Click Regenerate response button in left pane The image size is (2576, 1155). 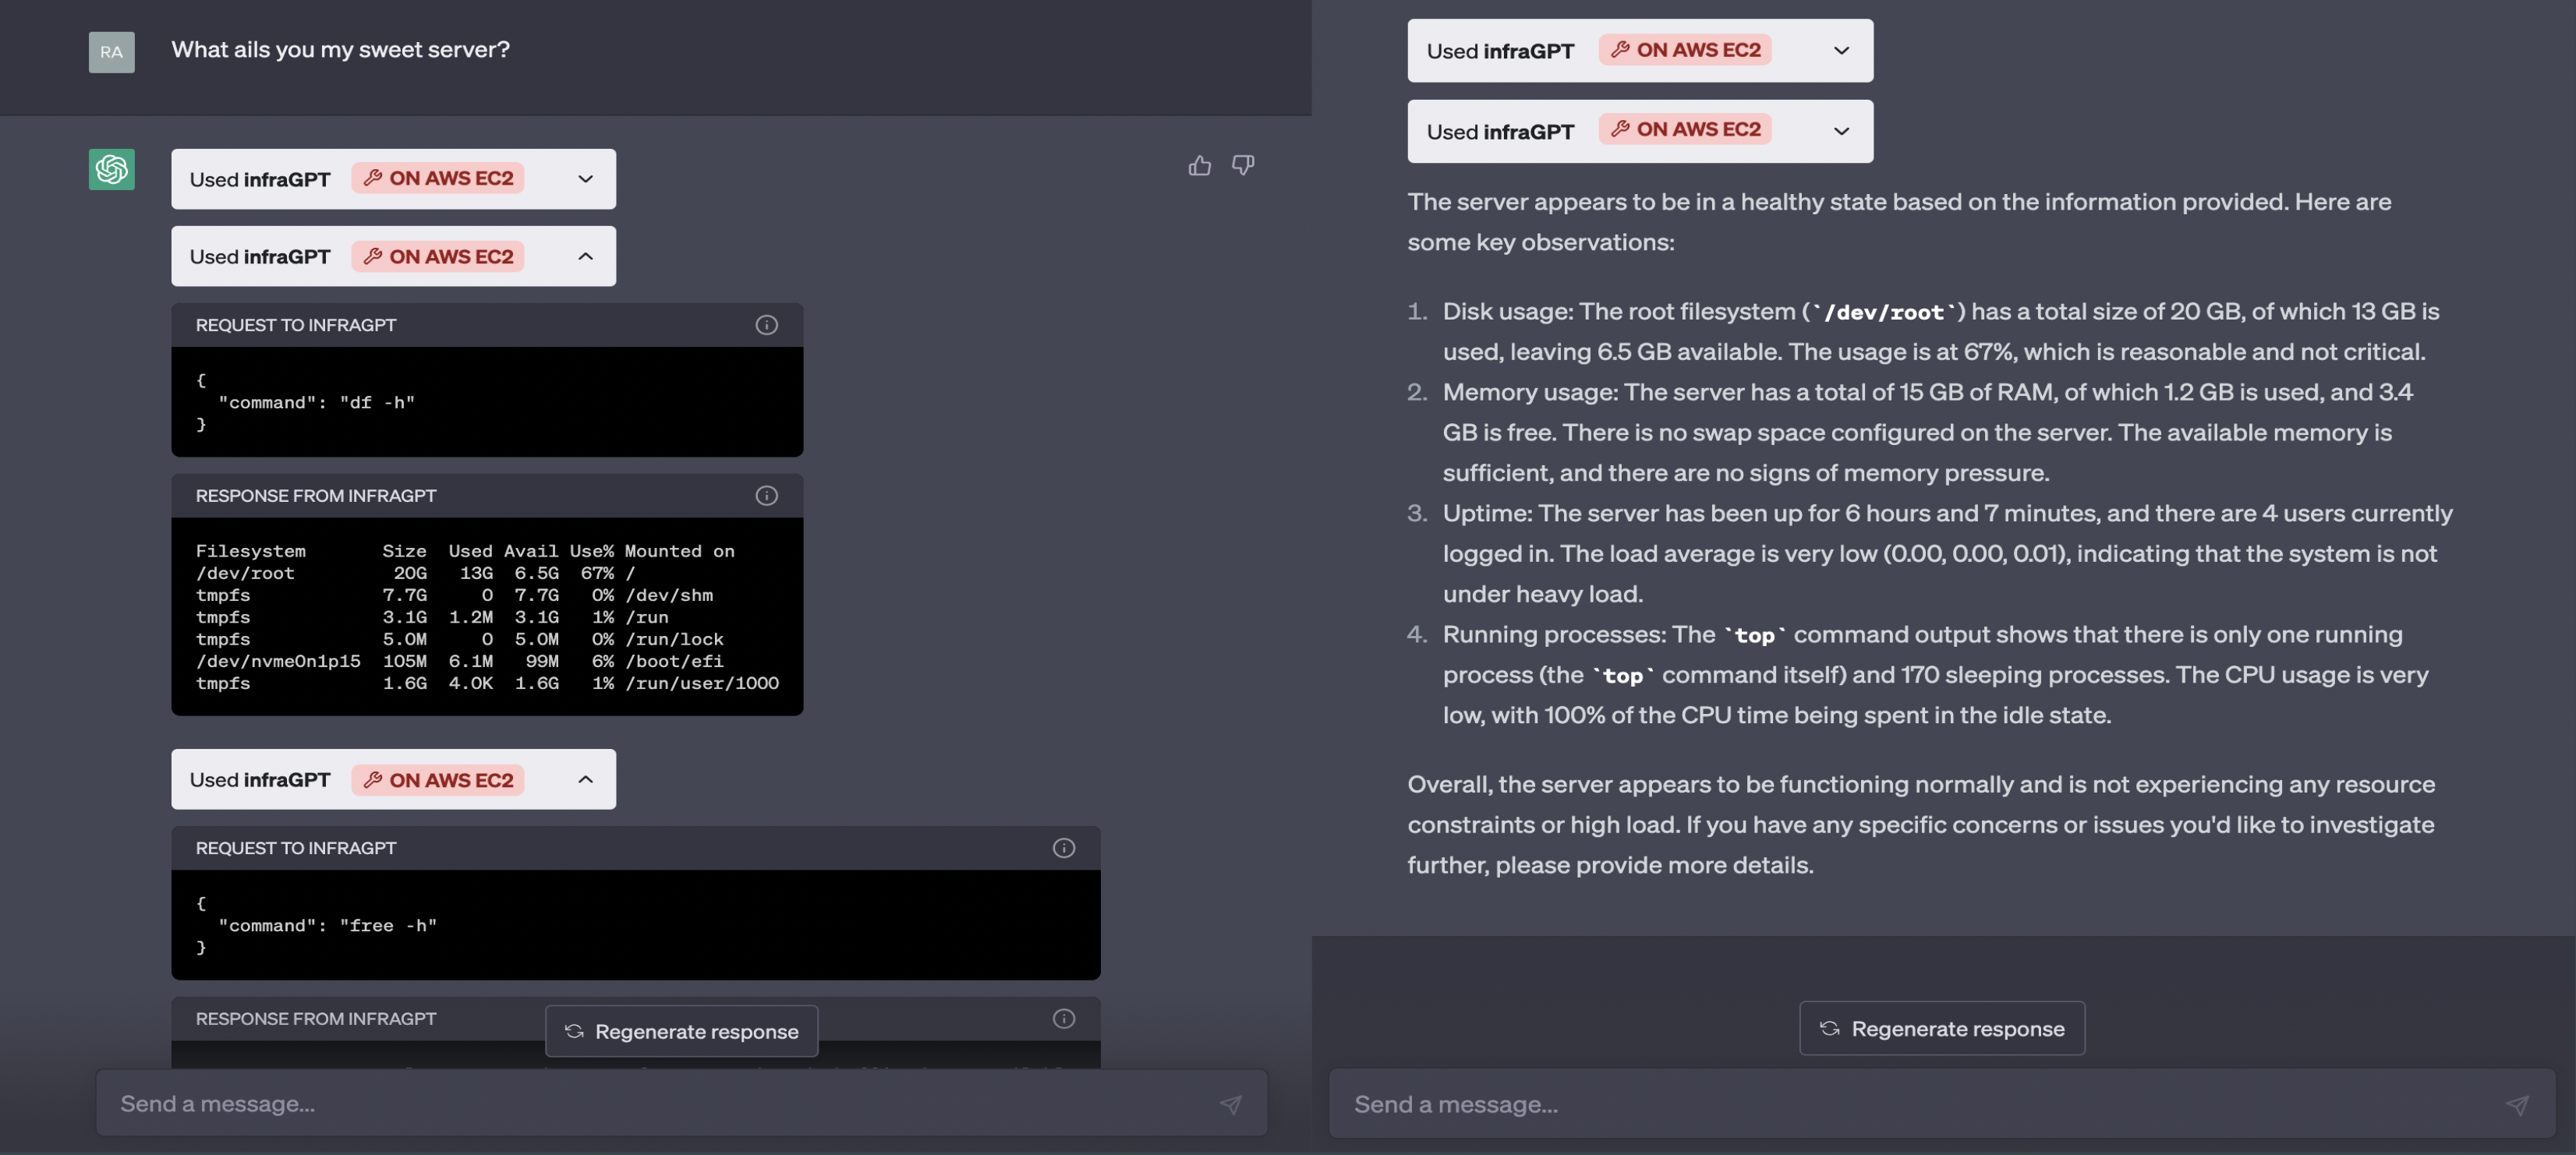point(681,1031)
